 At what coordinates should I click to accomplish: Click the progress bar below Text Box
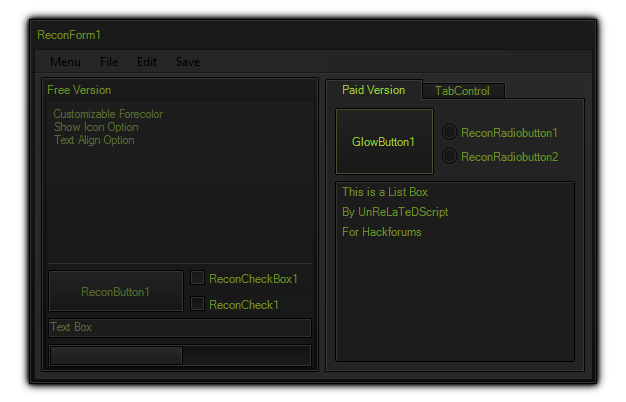click(180, 355)
